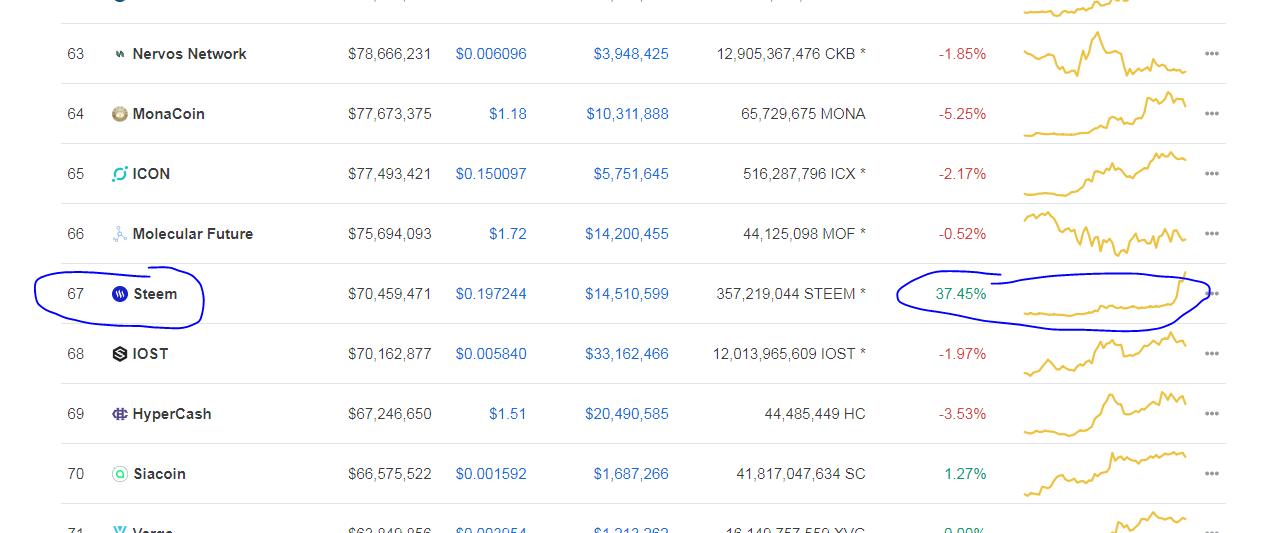The width and height of the screenshot is (1265, 533).
Task: Select Steem market cap $70,459,471
Action: point(390,294)
